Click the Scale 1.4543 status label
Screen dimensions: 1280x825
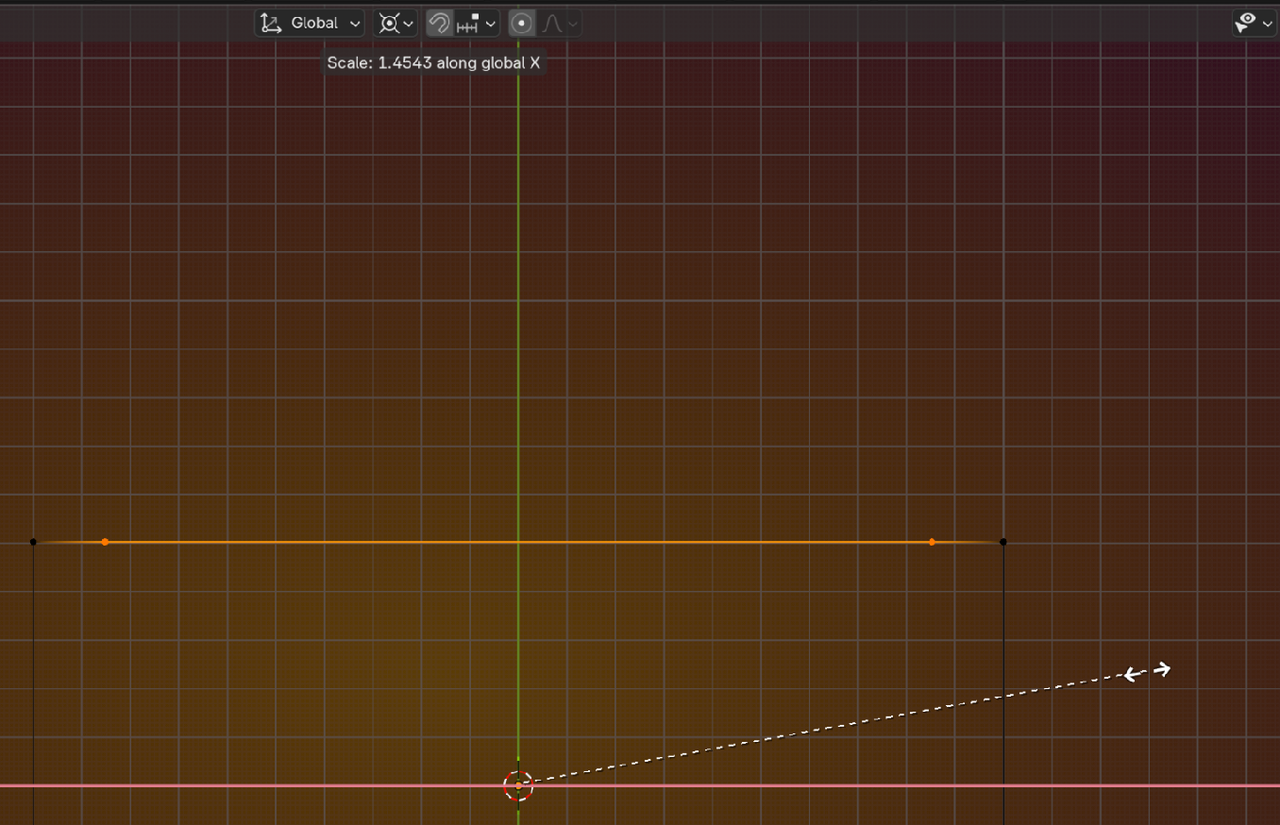click(433, 62)
